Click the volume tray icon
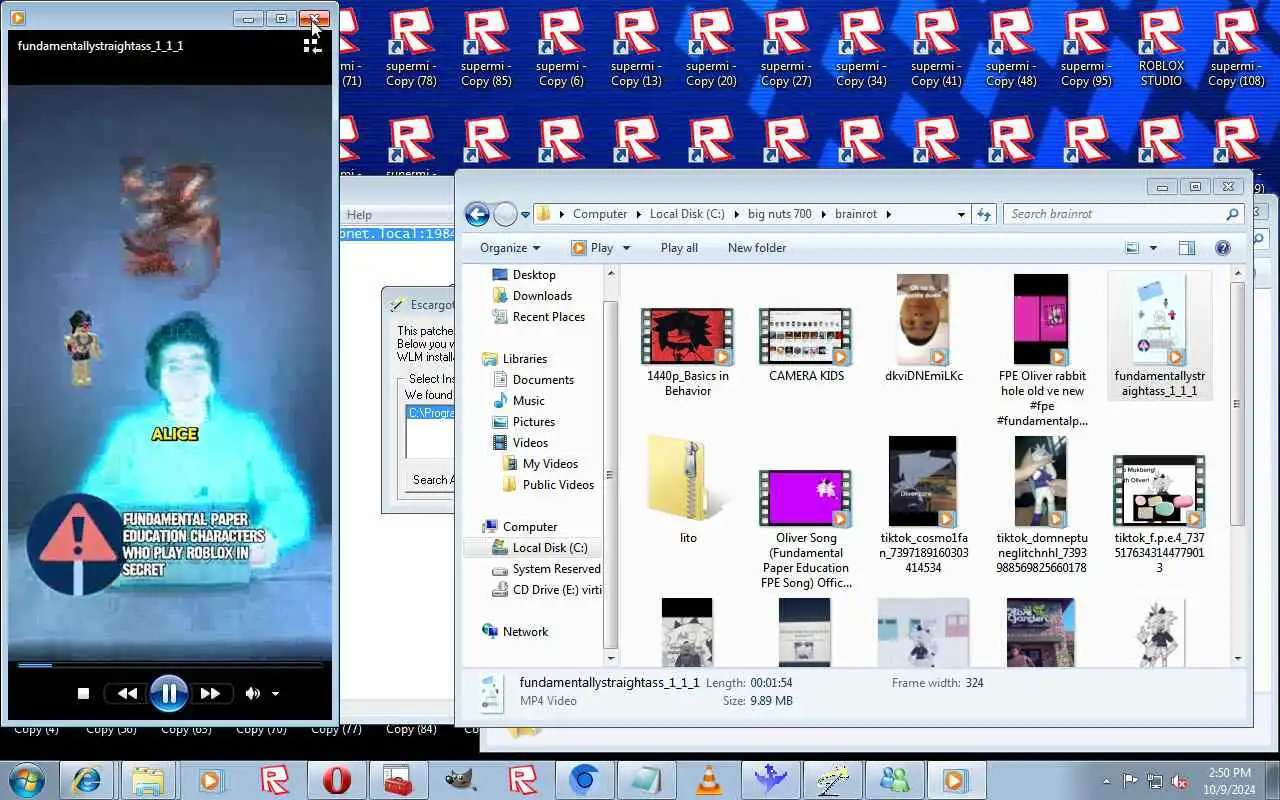Viewport: 1280px width, 800px height. click(x=1180, y=781)
